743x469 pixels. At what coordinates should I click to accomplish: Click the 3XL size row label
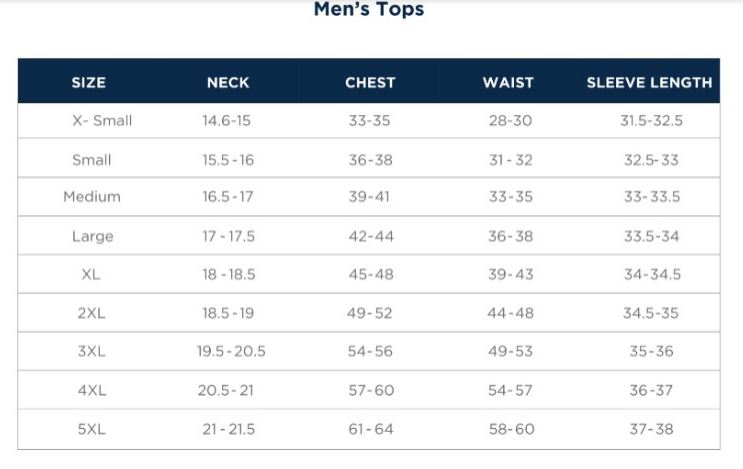(91, 352)
